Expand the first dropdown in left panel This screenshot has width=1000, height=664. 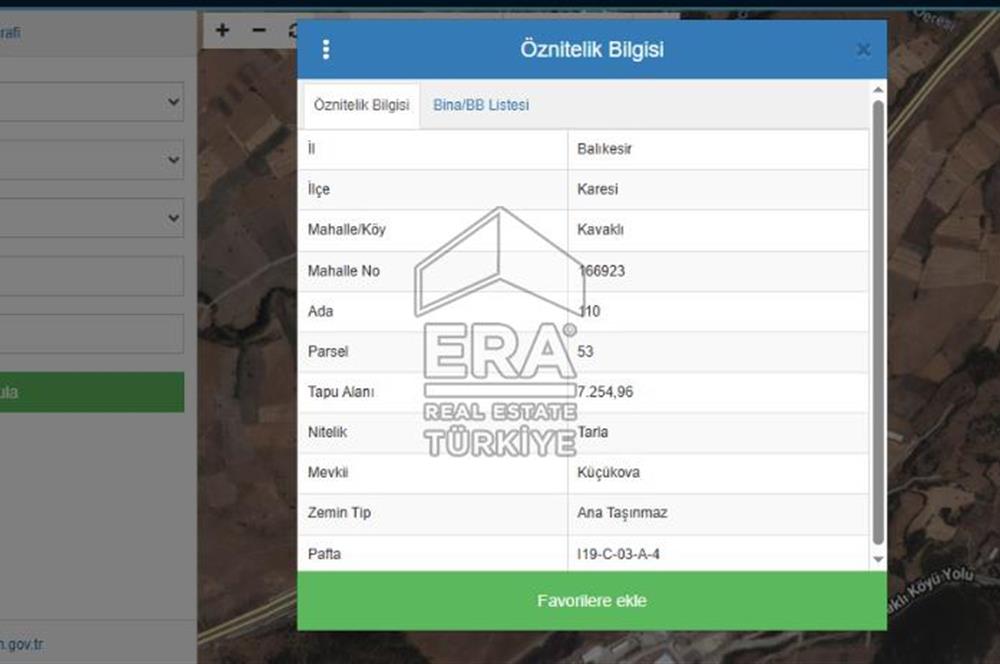[92, 101]
